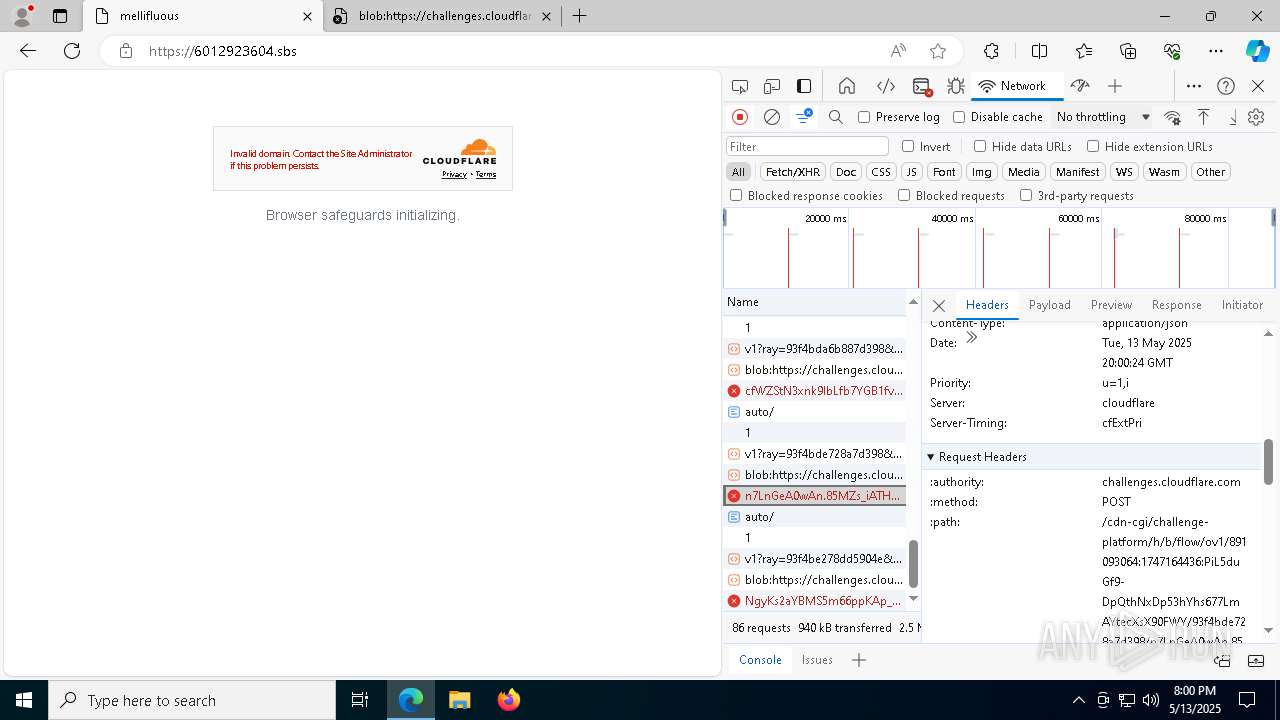Open the Console panel icon with error badge

click(922, 86)
